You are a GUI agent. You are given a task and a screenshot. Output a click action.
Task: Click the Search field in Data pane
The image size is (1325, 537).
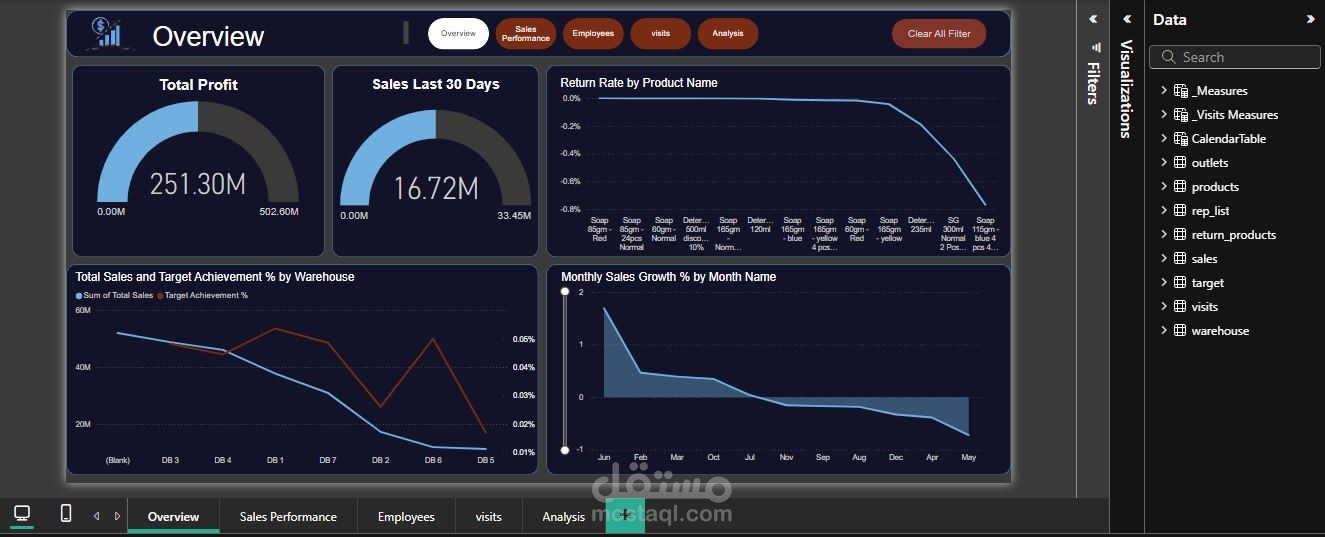coord(1234,57)
